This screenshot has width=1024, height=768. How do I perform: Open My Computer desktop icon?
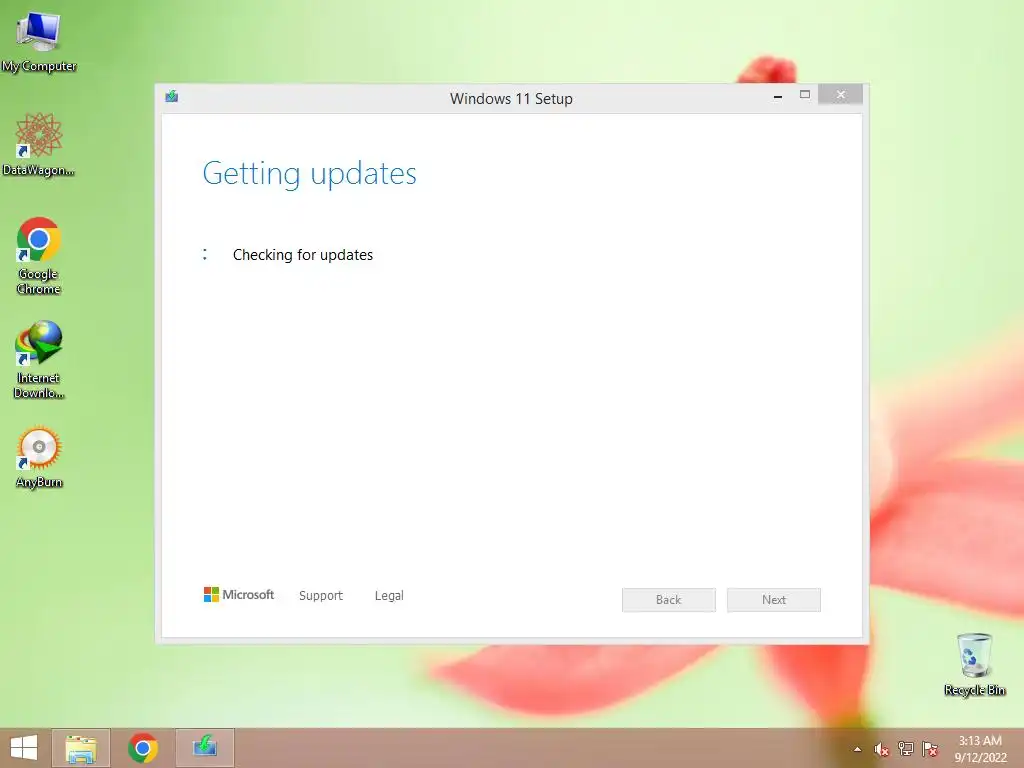click(39, 40)
